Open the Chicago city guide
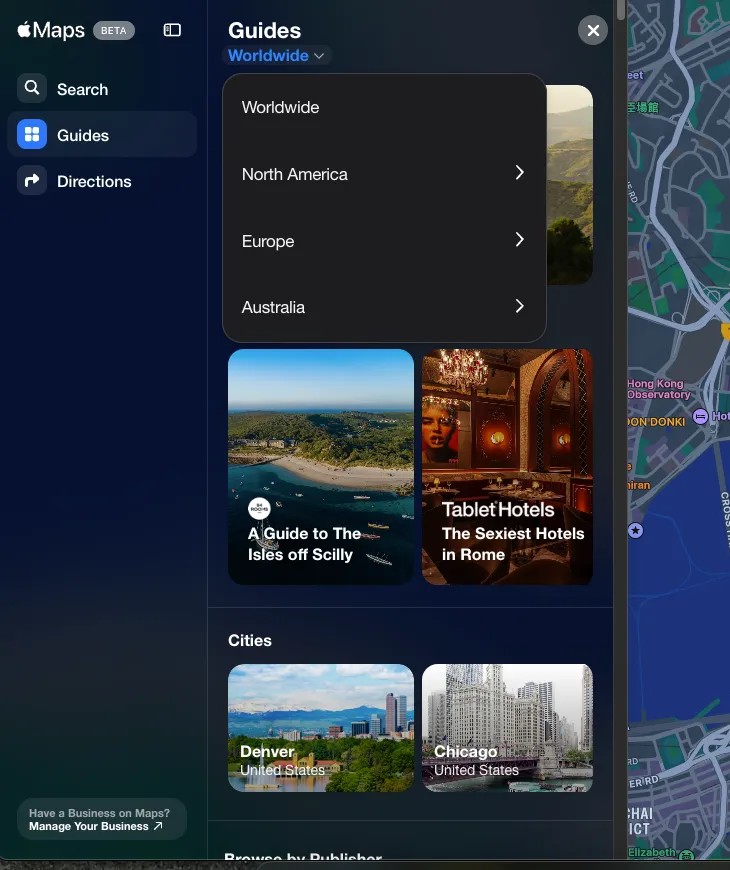 tap(507, 727)
